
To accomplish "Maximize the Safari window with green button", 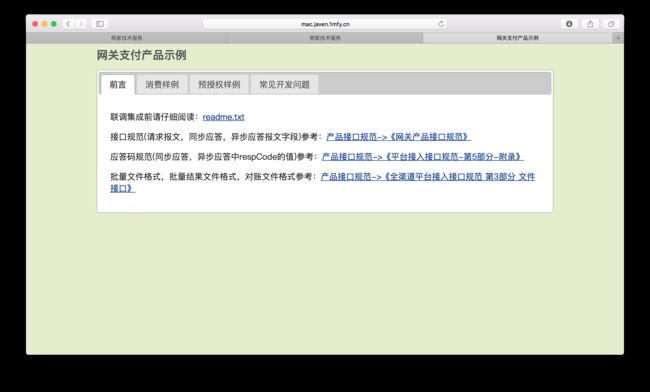I will (54, 24).
